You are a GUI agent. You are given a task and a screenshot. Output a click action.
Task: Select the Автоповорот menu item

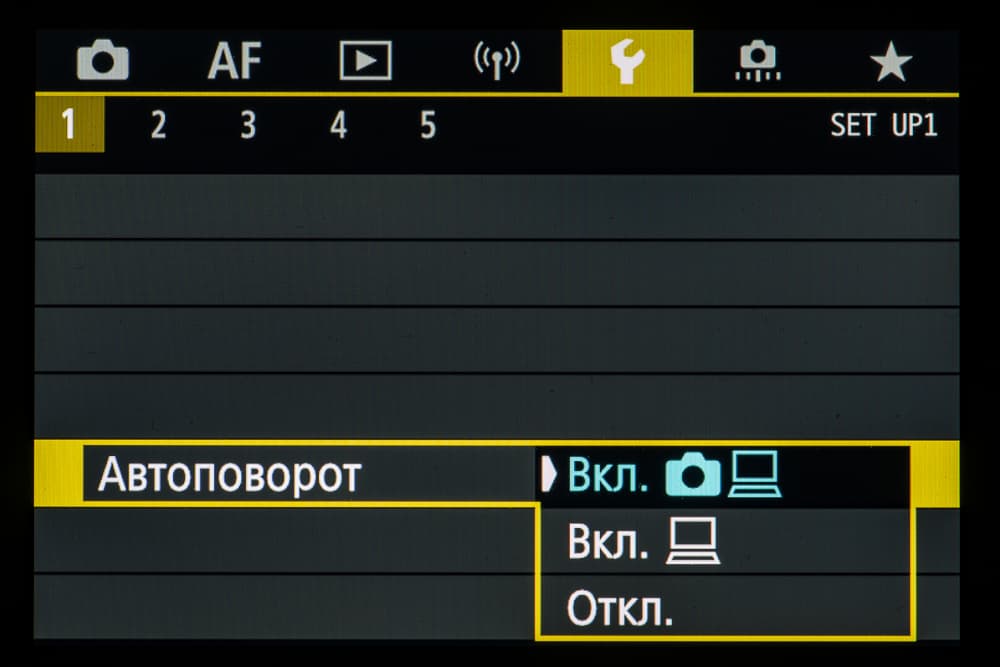229,475
